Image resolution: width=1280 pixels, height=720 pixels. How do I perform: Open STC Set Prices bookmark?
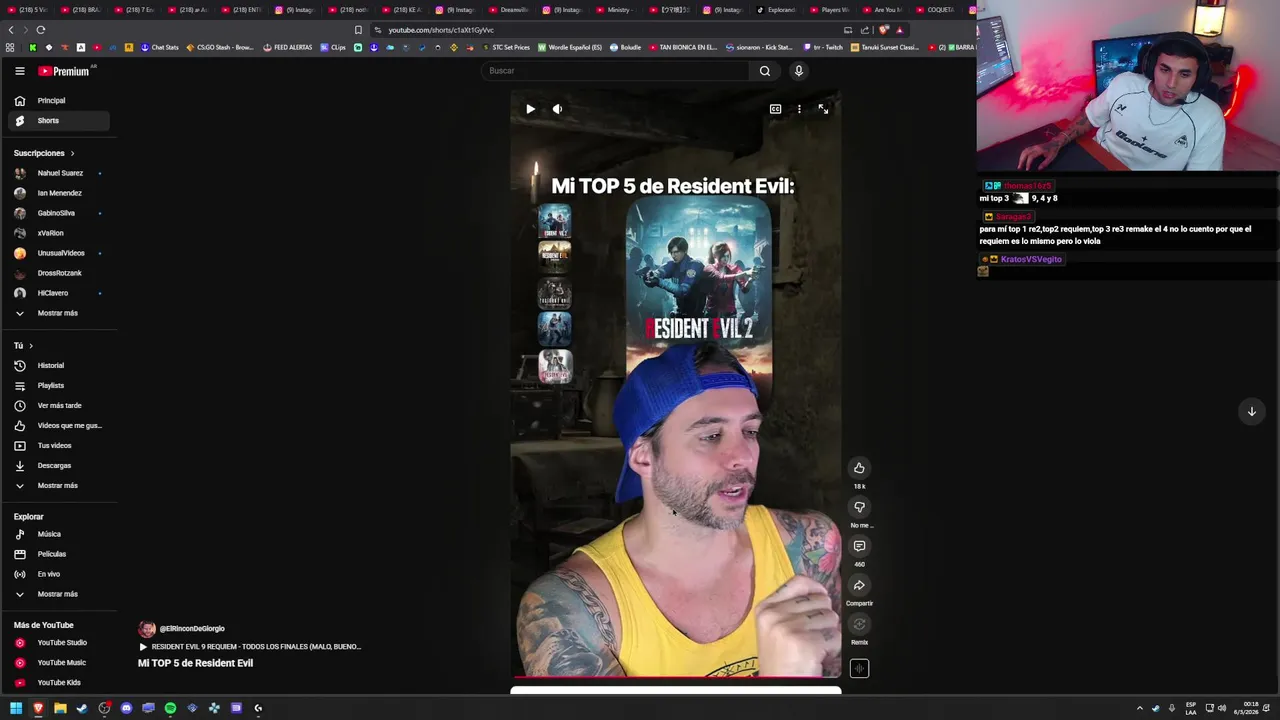coord(506,47)
